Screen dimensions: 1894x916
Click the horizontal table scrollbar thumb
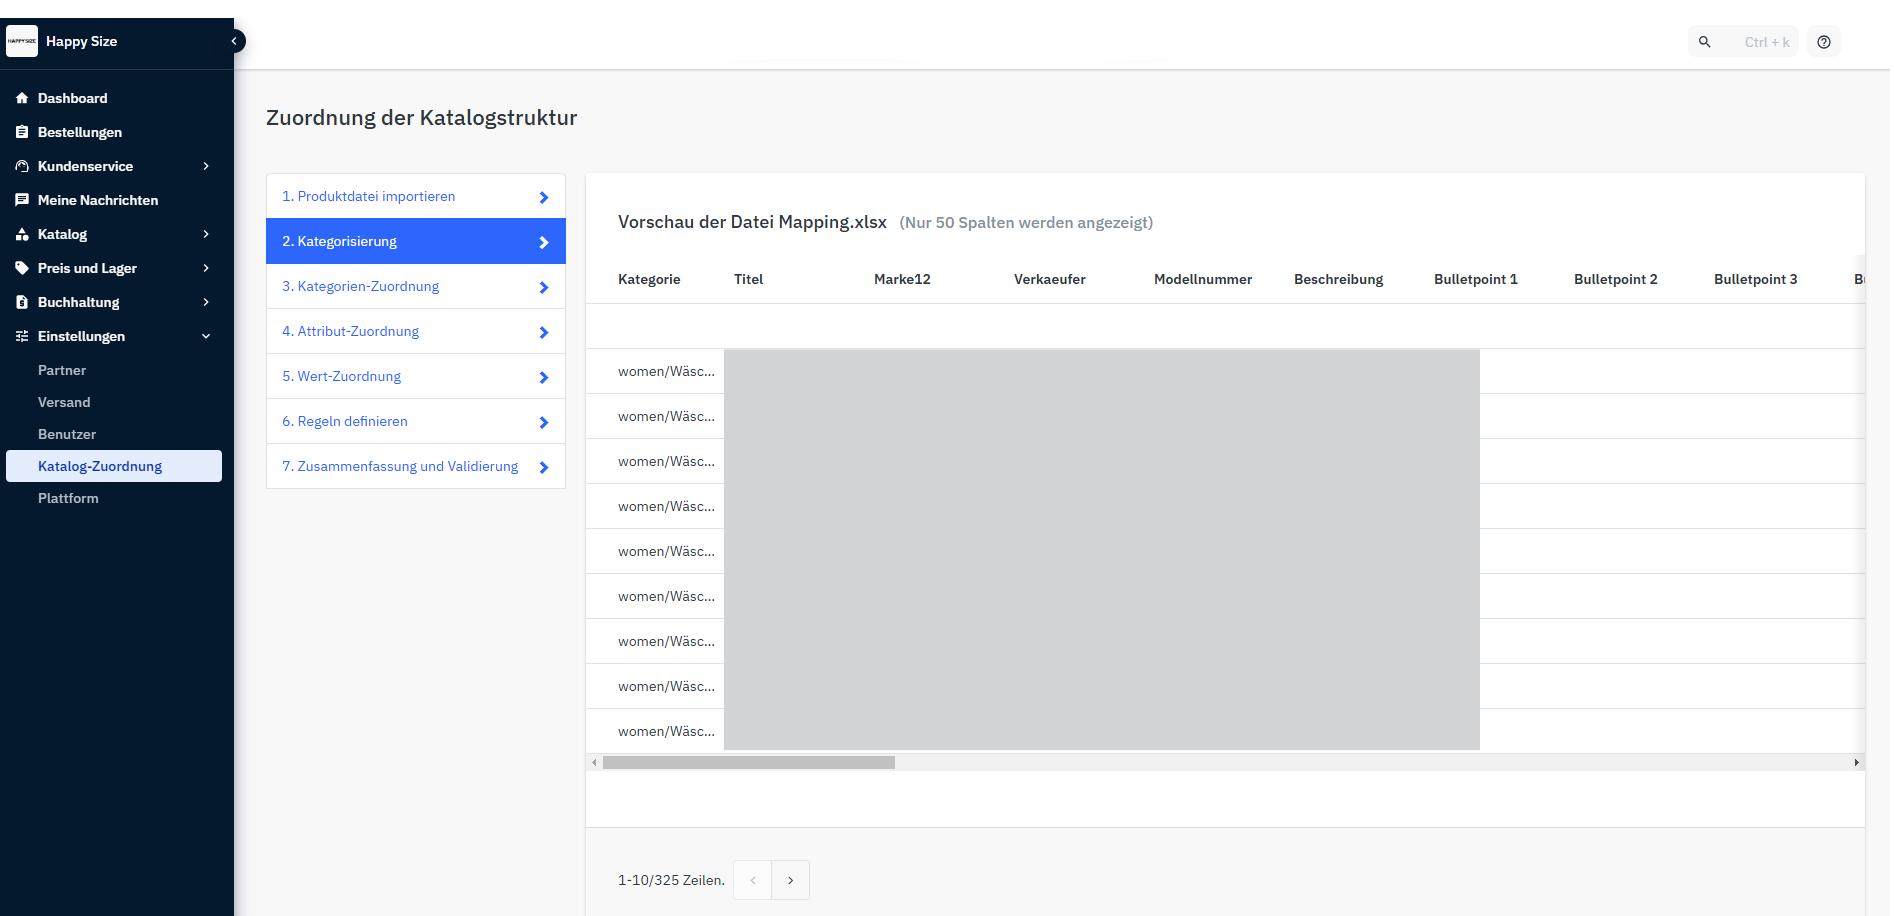[x=748, y=762]
